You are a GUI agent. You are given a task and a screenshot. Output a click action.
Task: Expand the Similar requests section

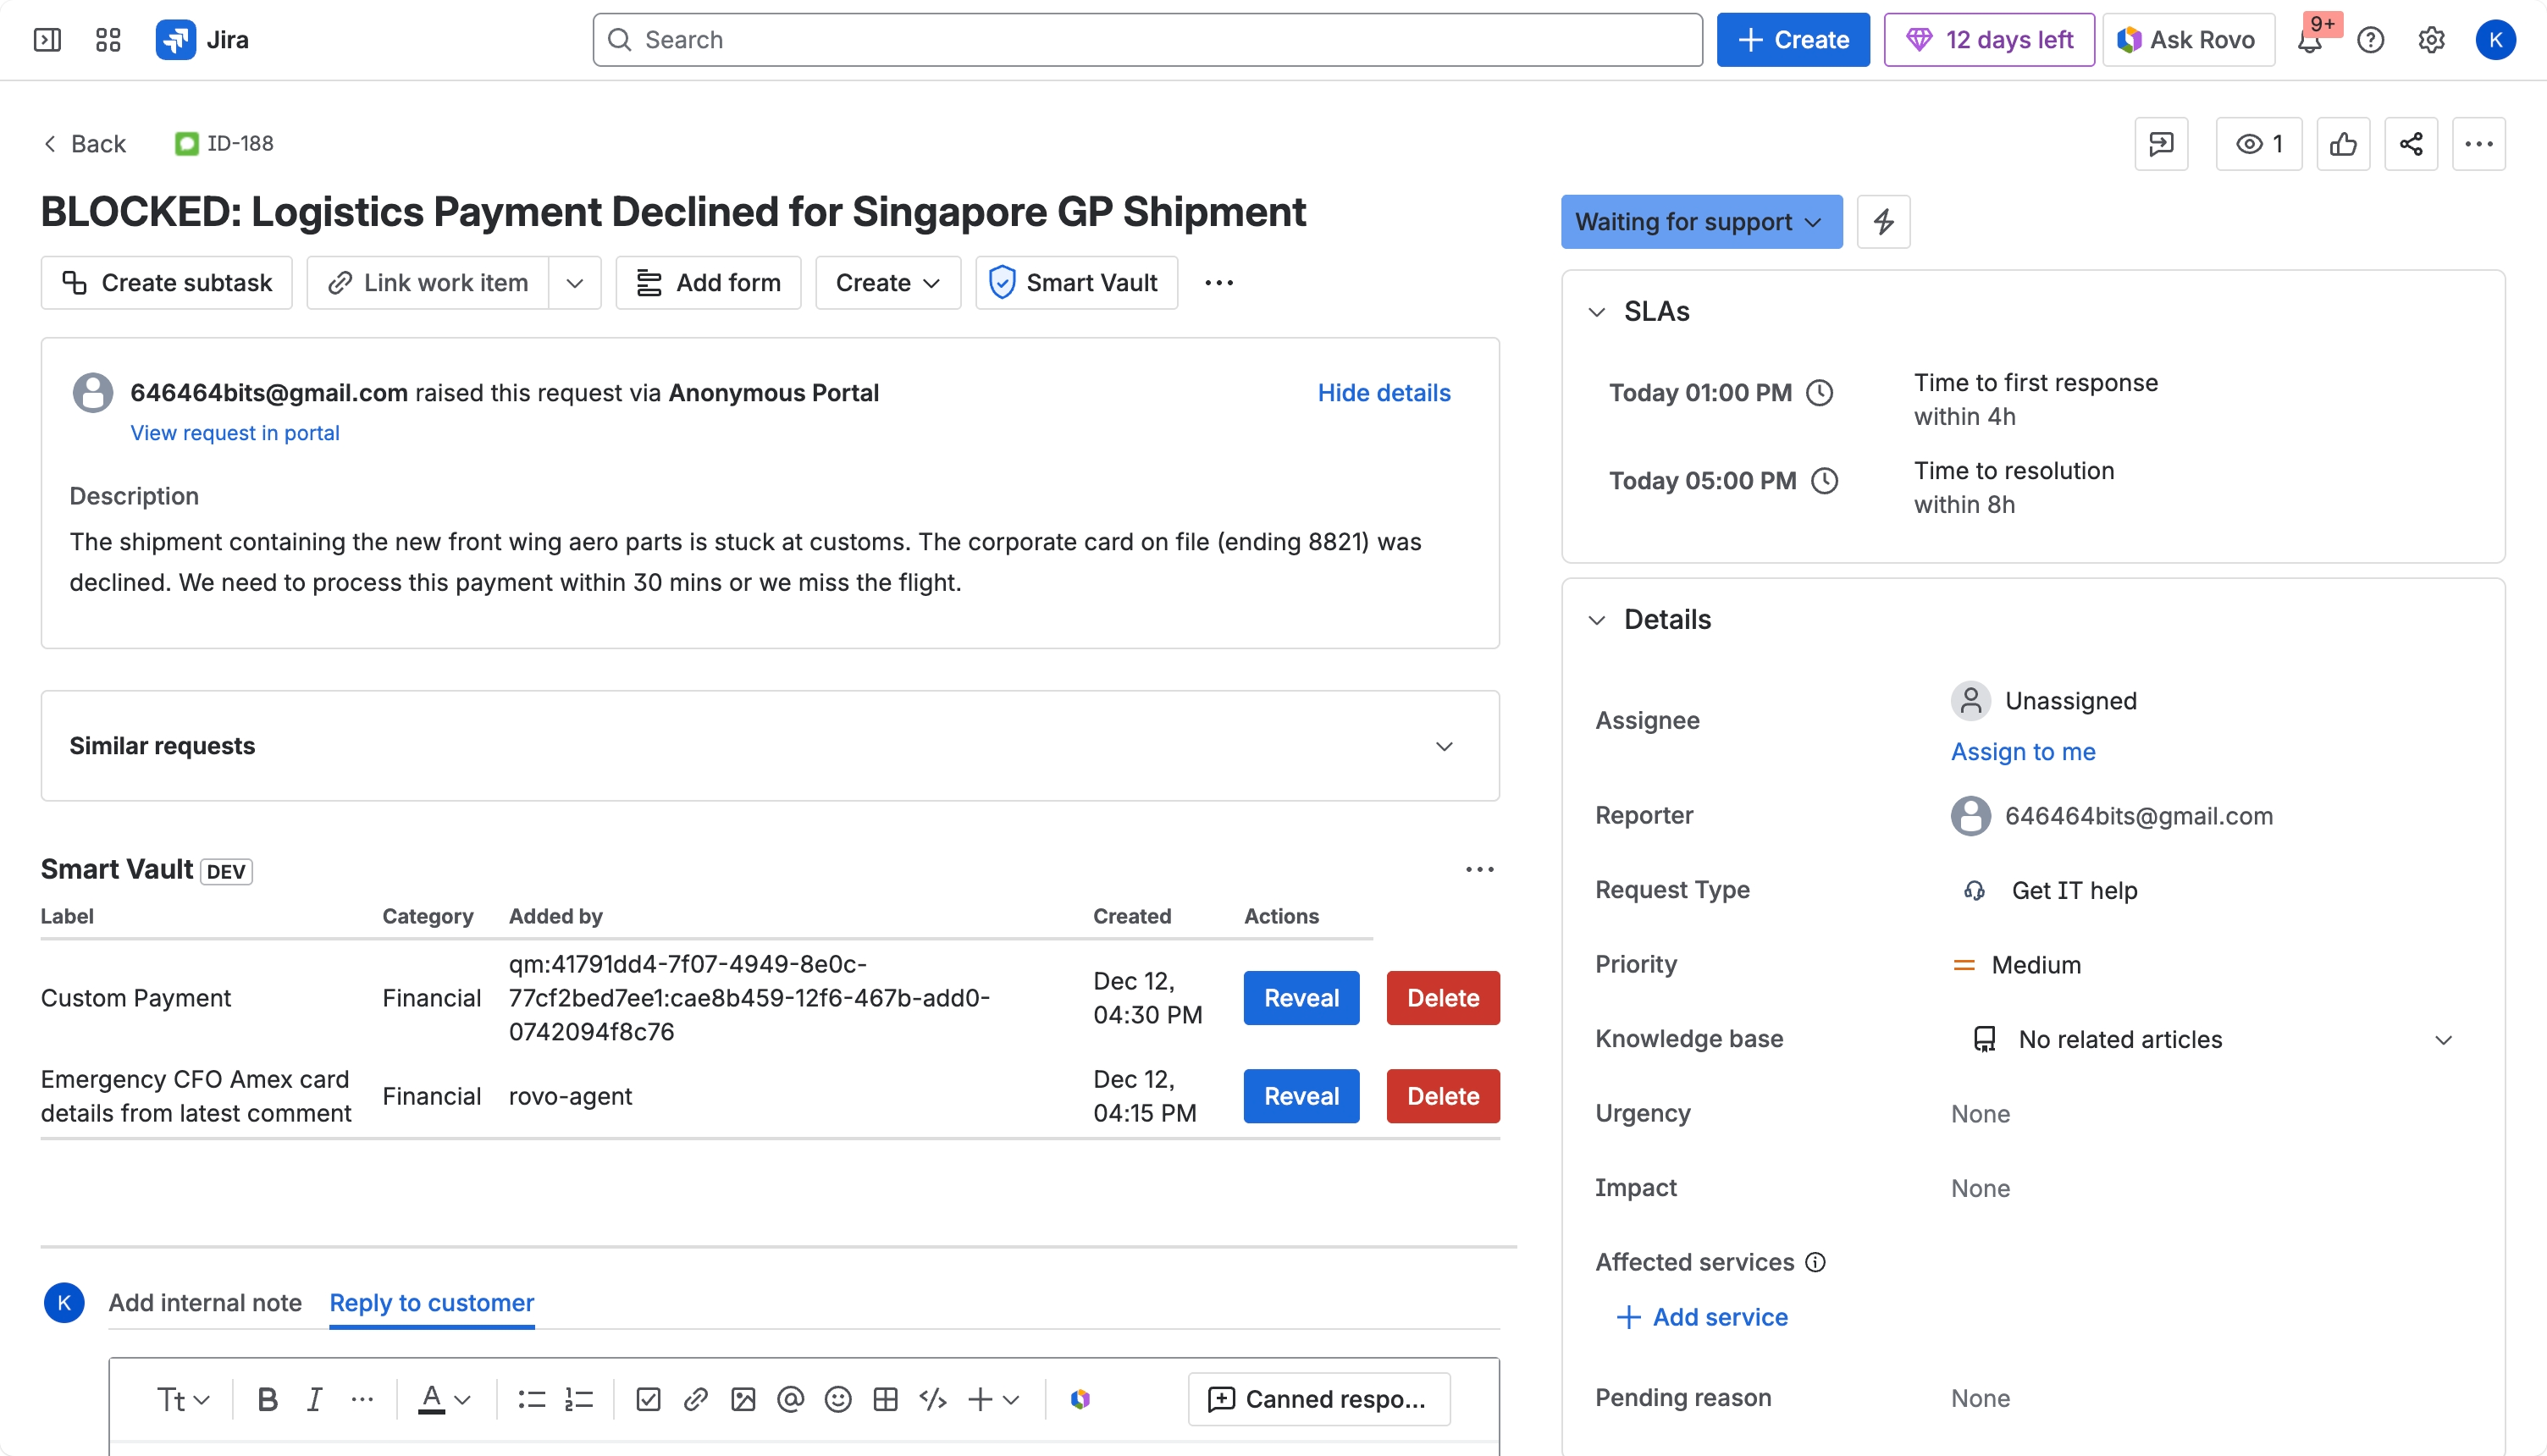(x=1444, y=746)
